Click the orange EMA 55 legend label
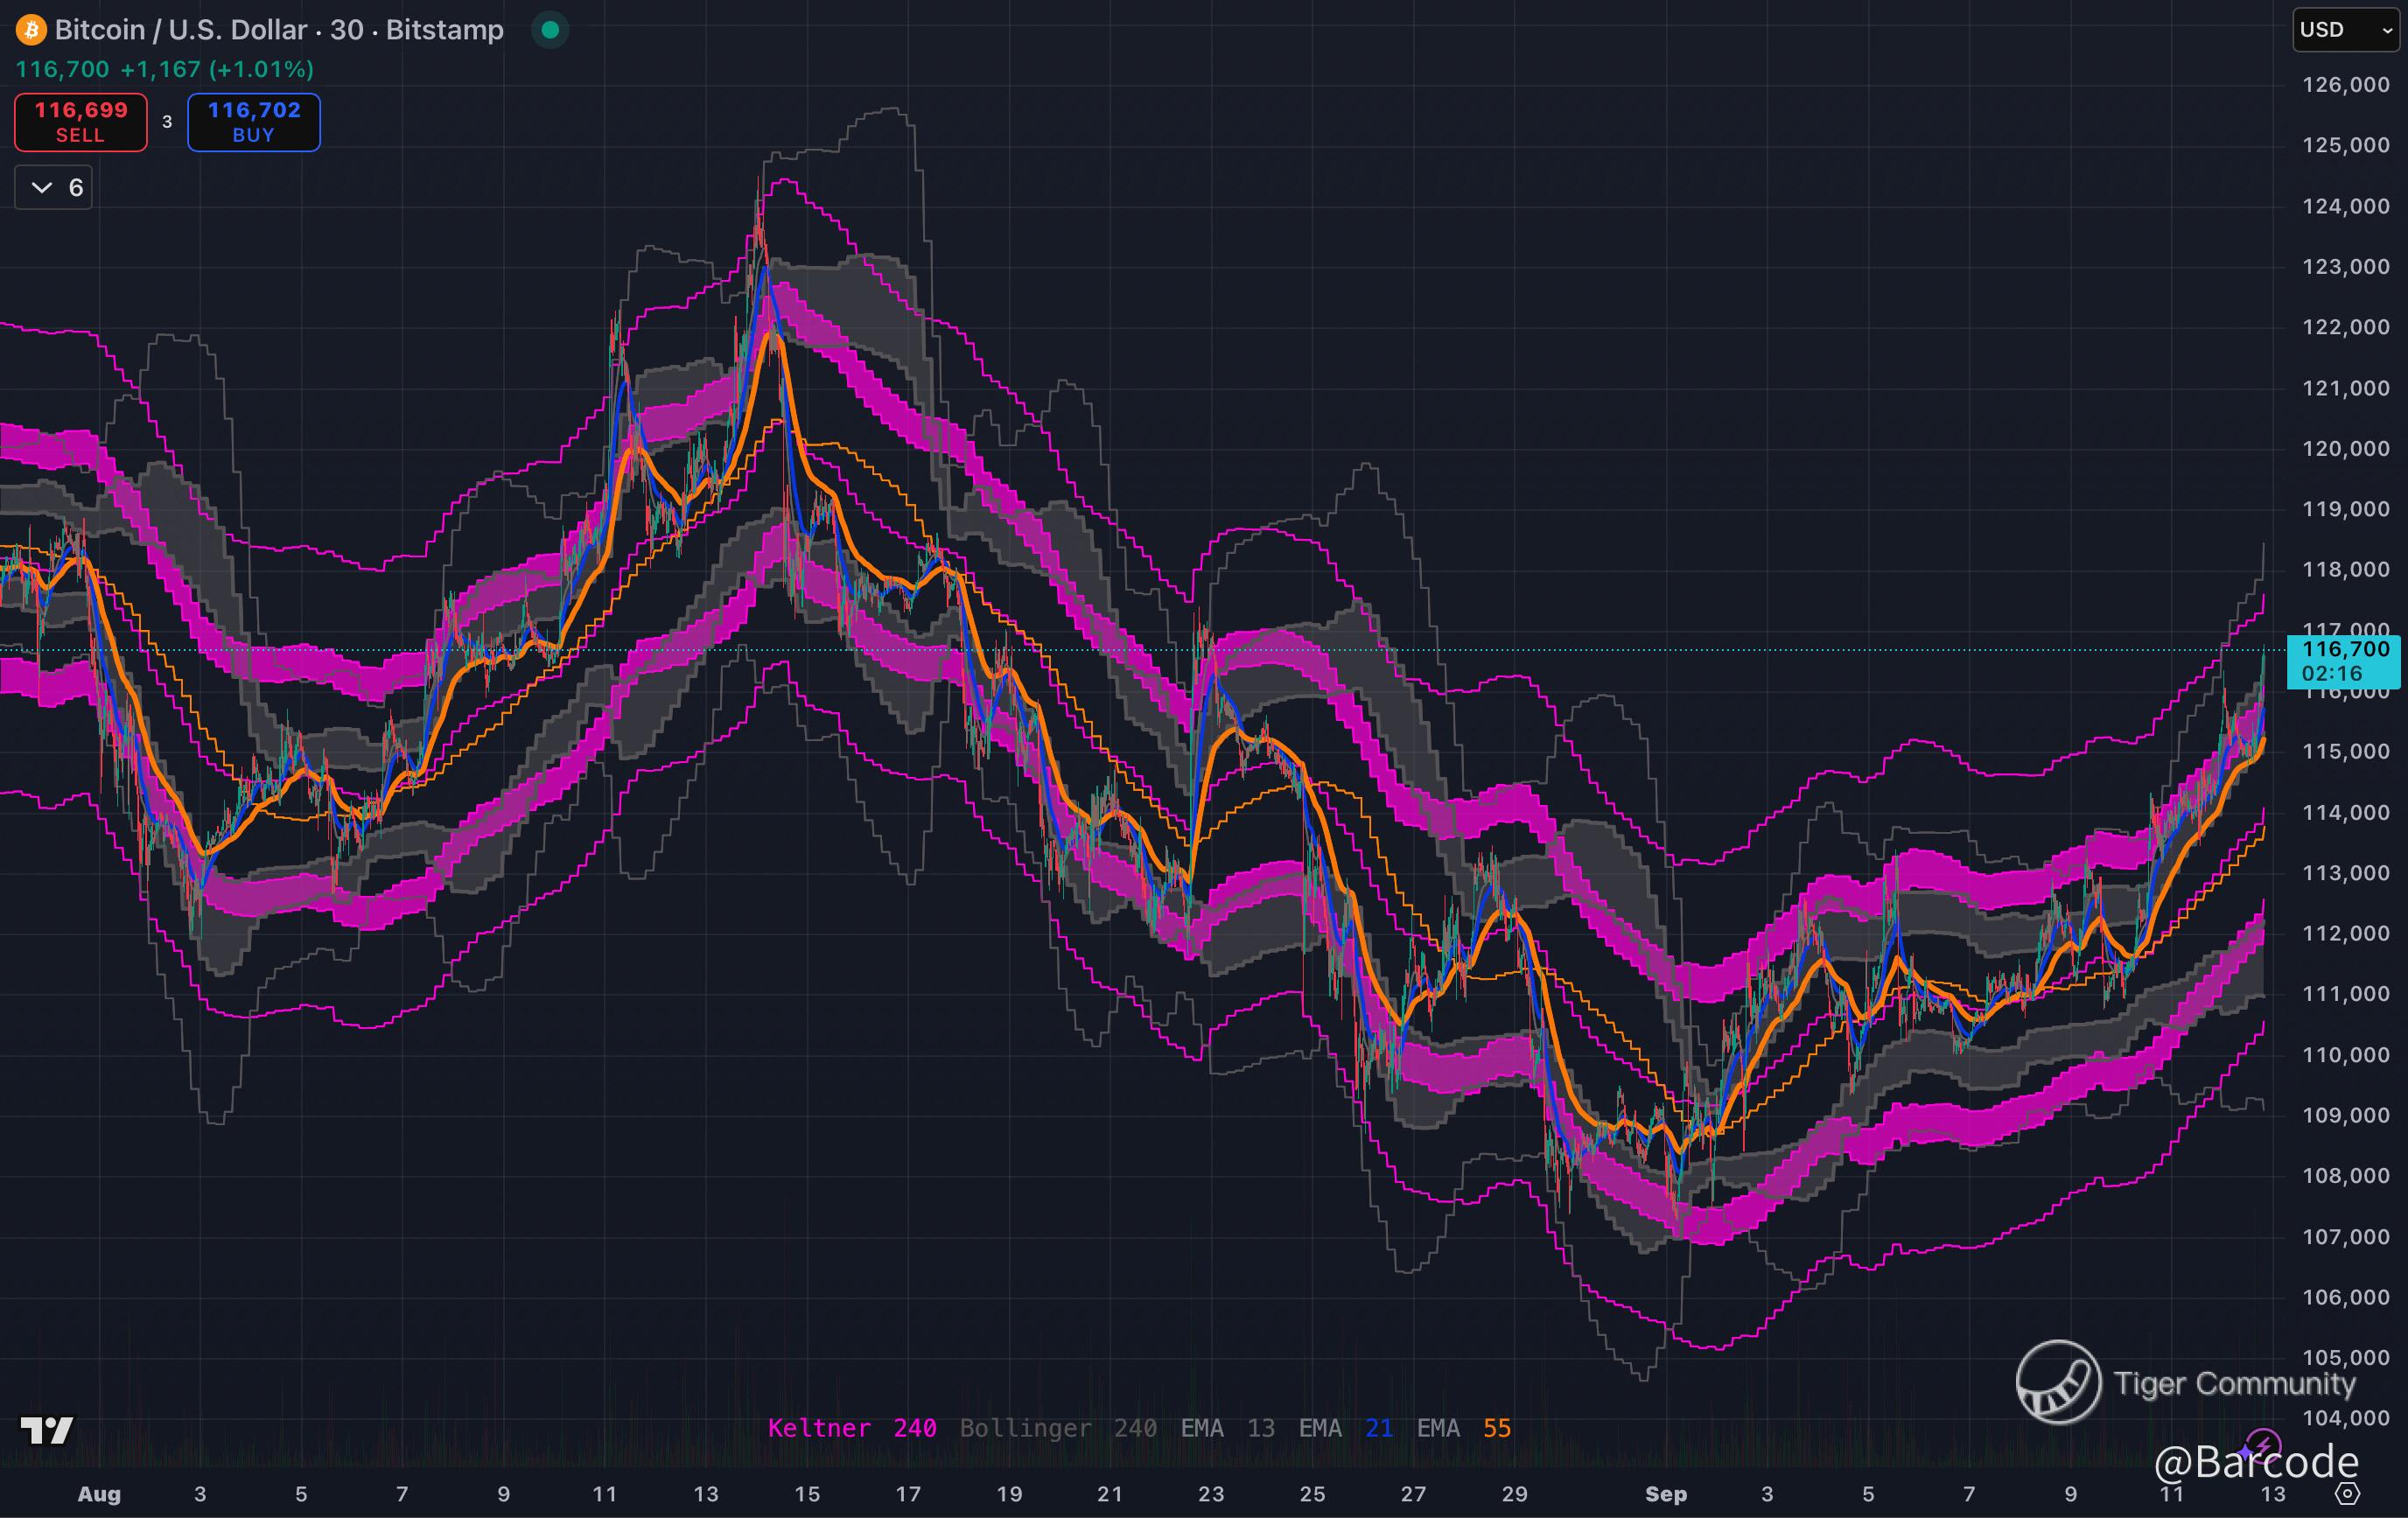The image size is (2408, 1518). (1463, 1428)
